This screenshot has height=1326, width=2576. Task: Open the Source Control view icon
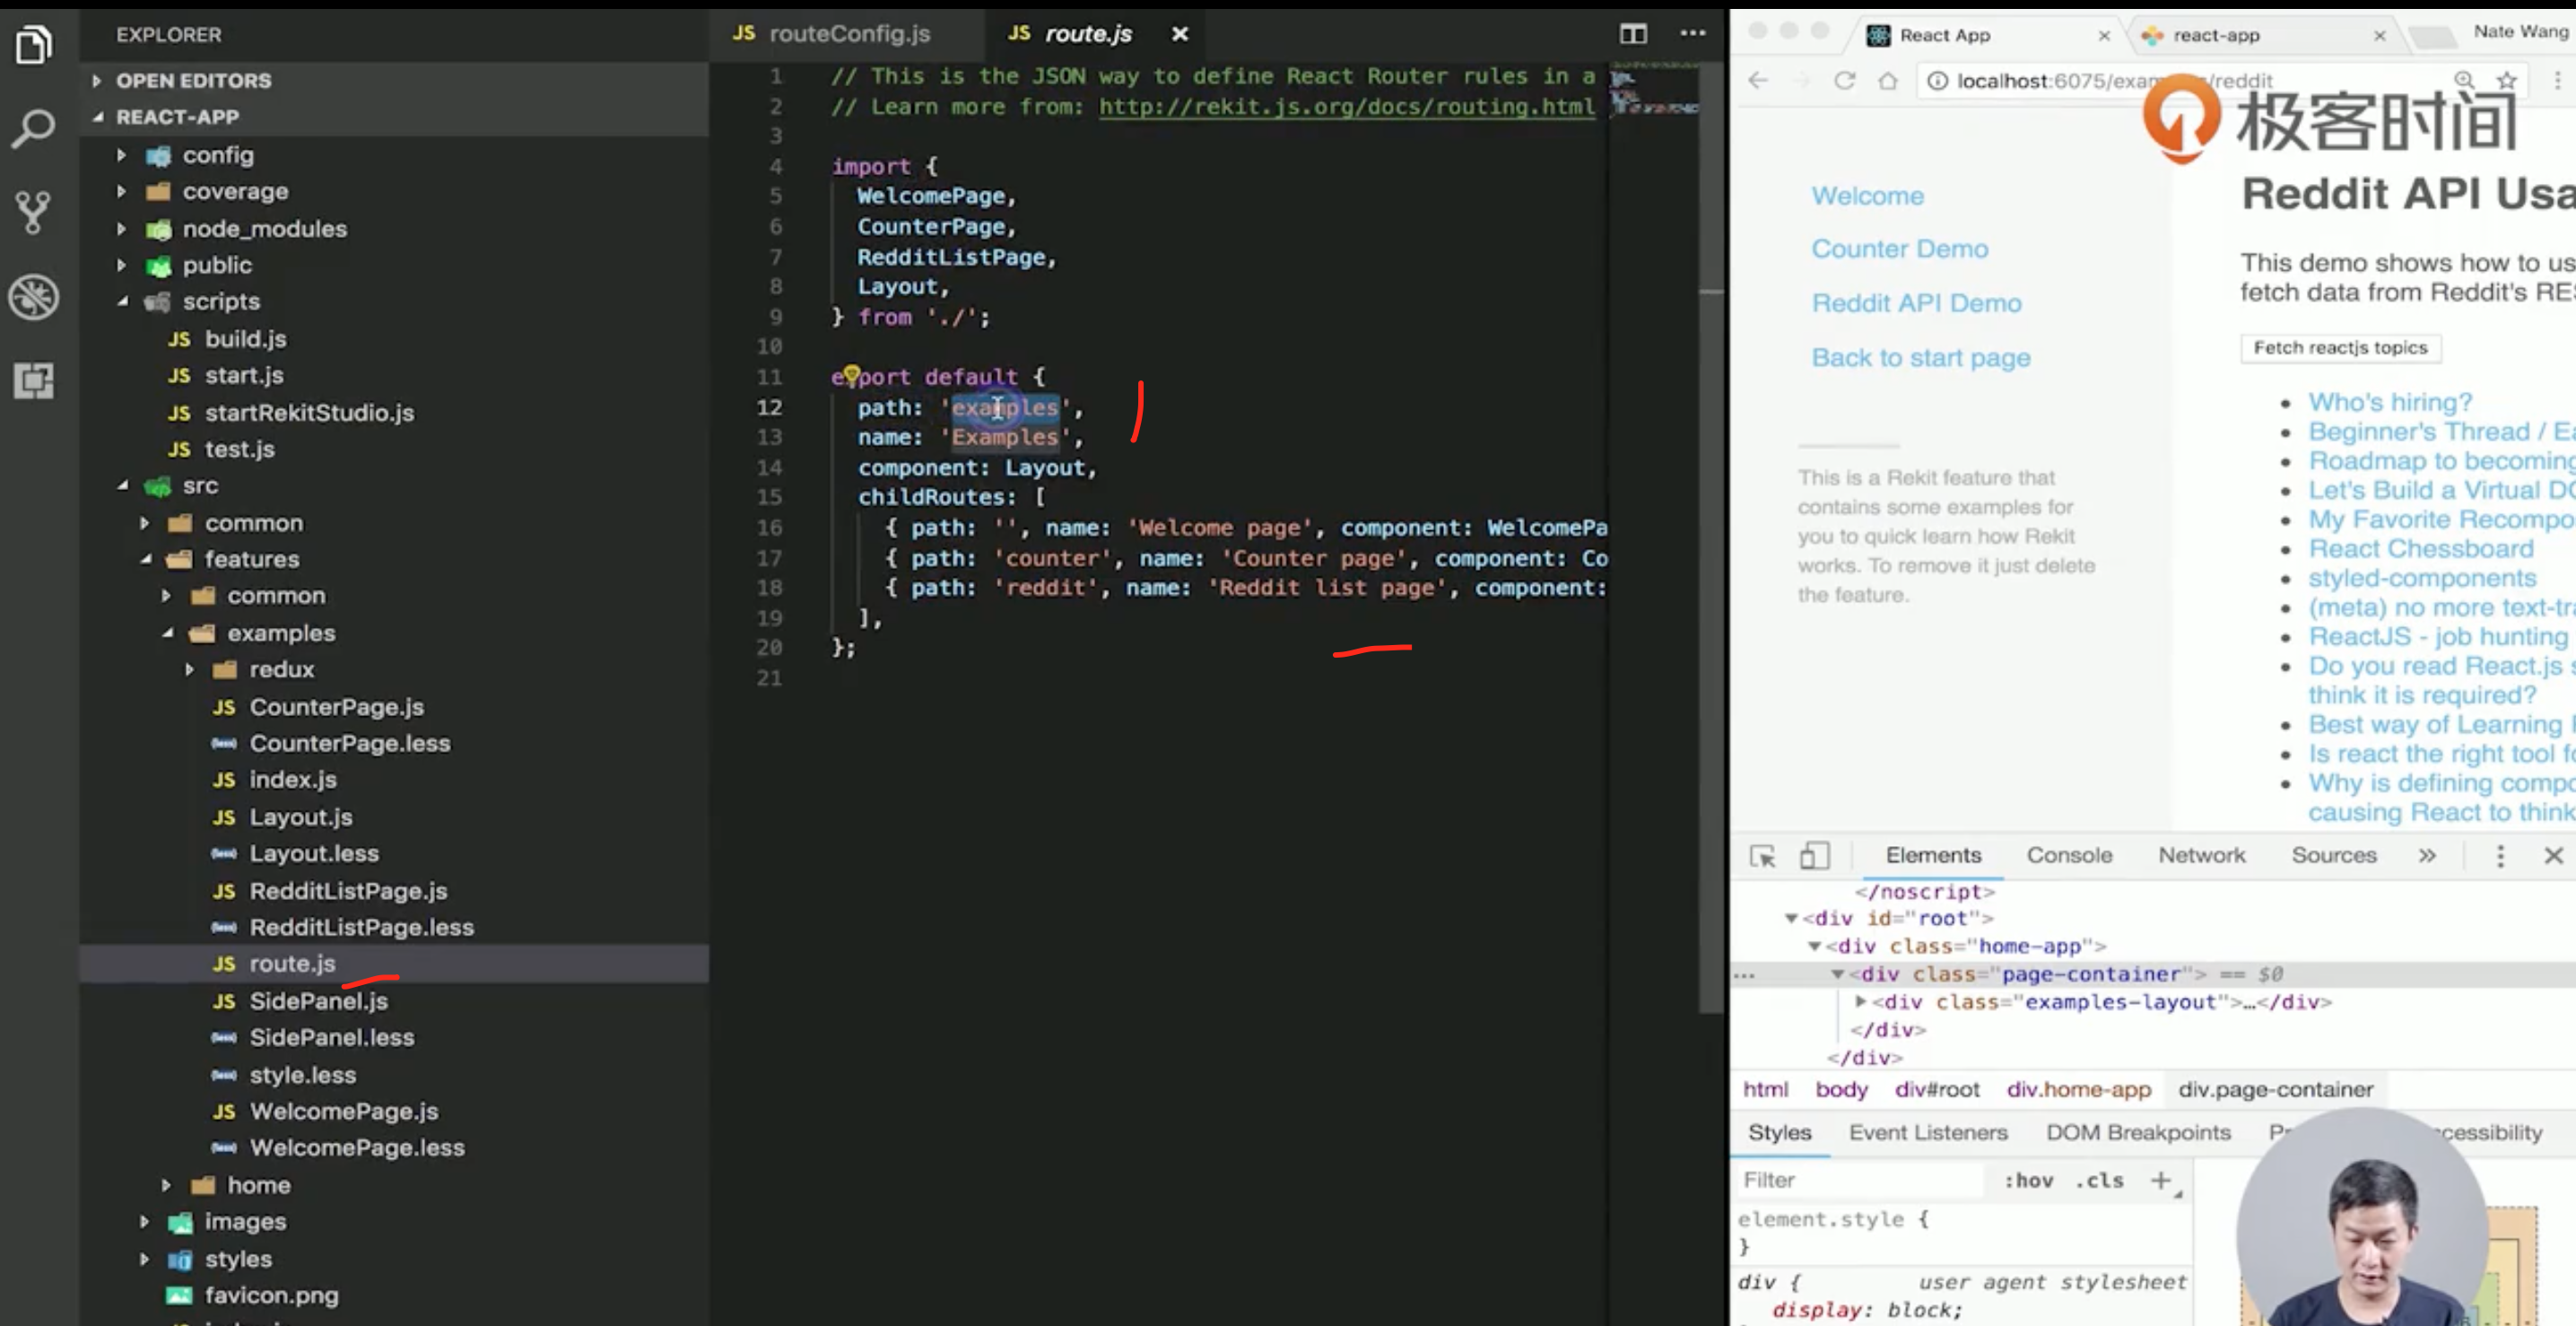pyautogui.click(x=34, y=212)
